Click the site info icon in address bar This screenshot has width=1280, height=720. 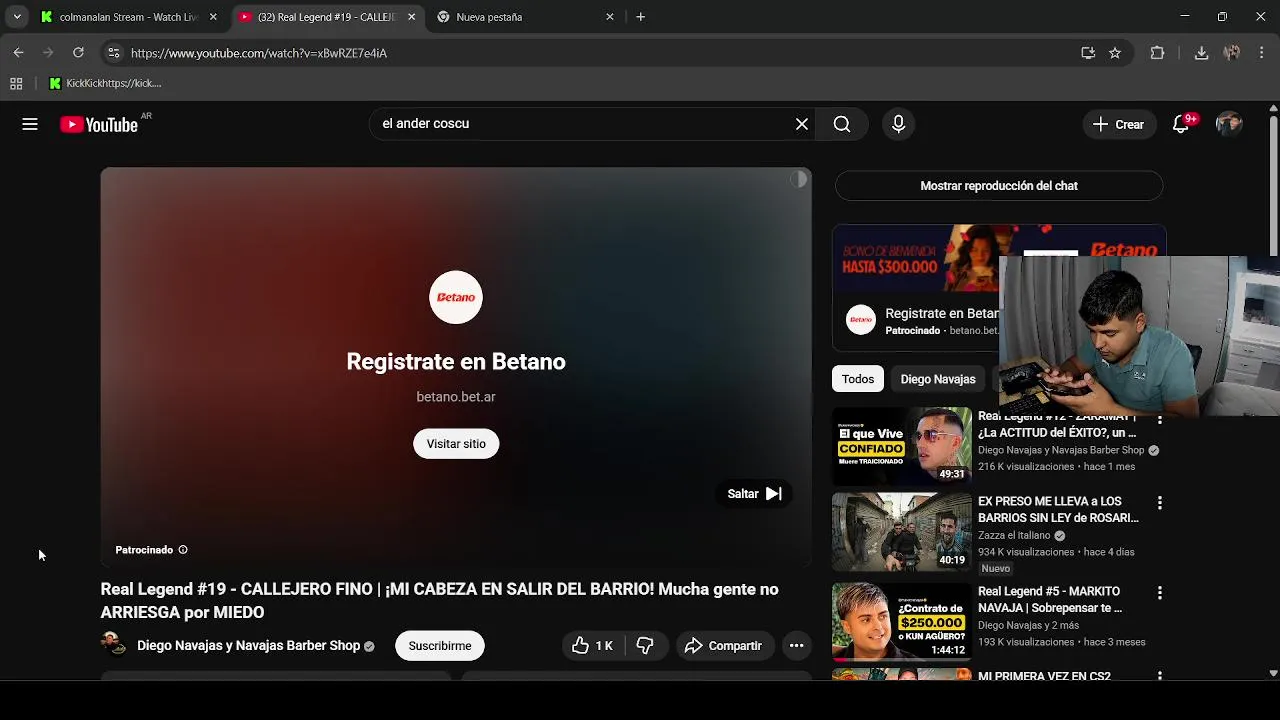click(x=113, y=53)
